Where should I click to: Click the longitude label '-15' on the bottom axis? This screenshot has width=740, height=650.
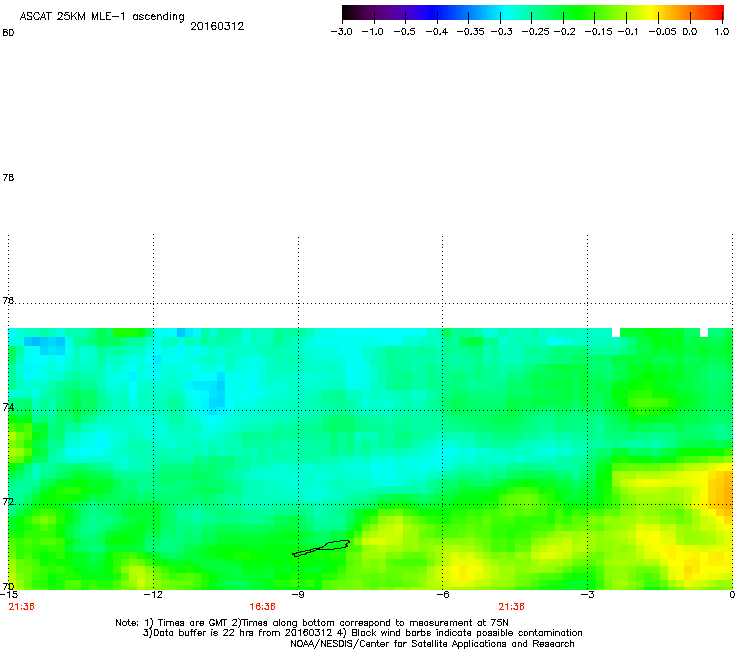pos(9,595)
